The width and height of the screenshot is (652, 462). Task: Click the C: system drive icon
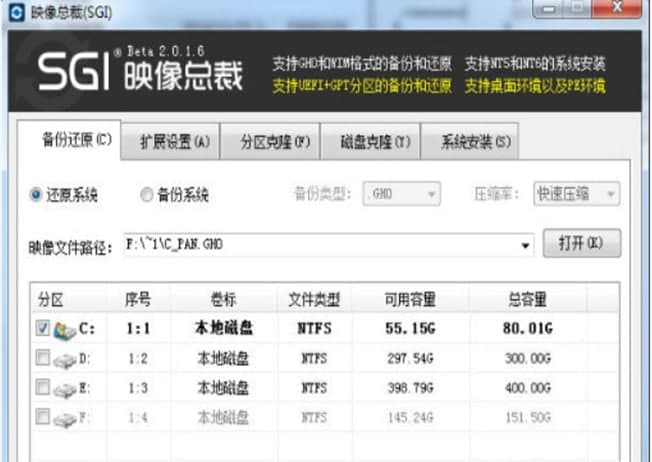click(x=65, y=331)
